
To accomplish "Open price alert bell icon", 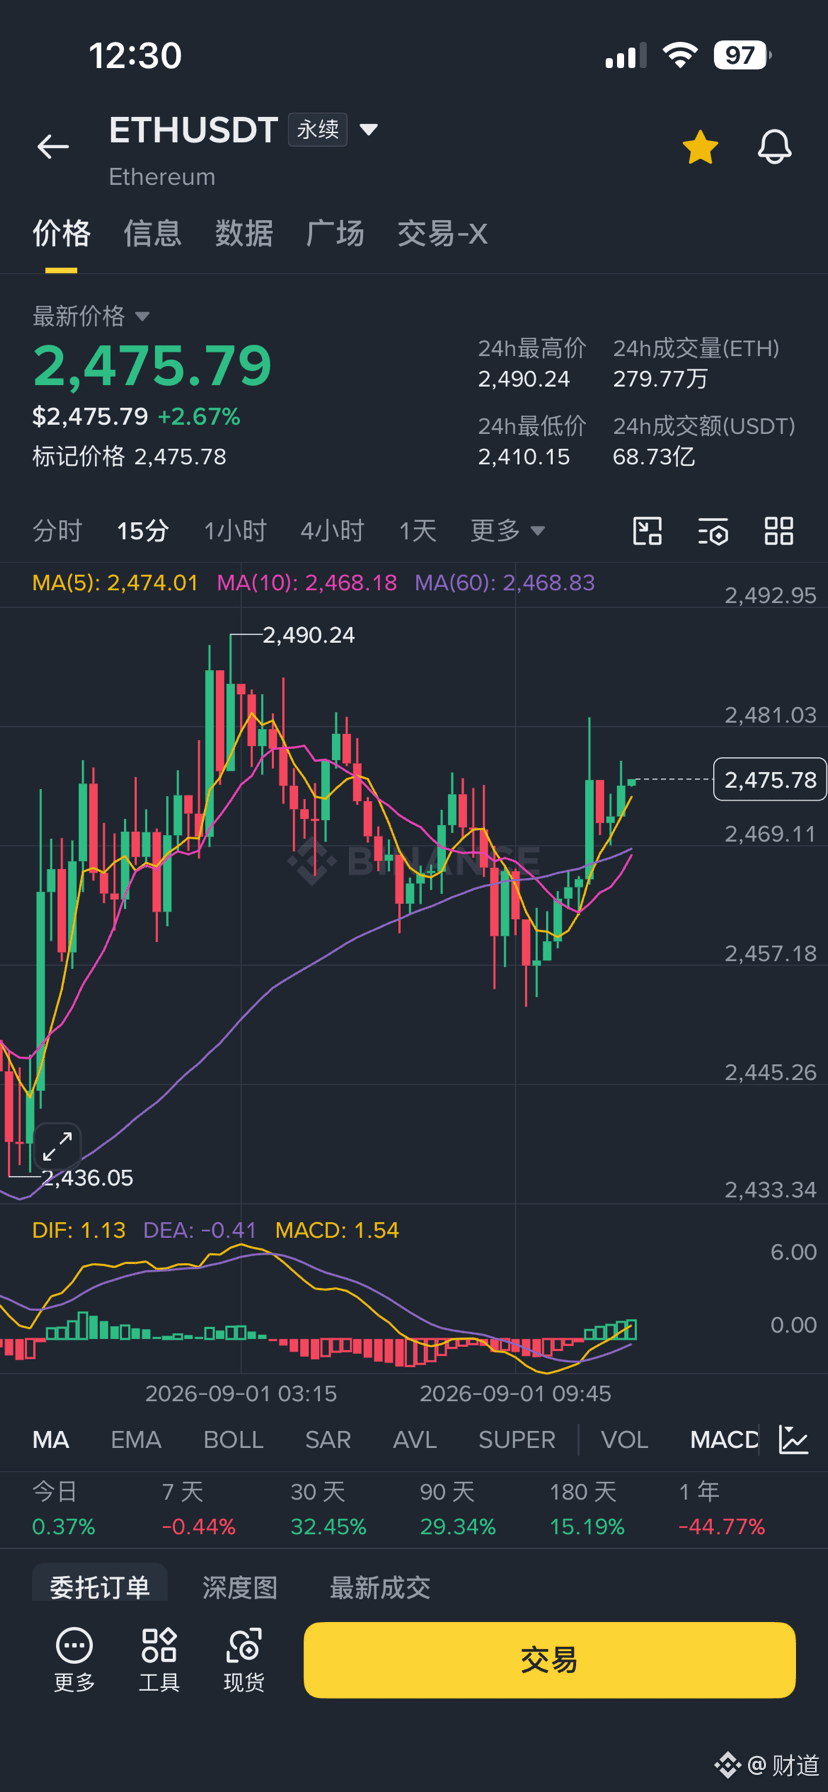I will tap(774, 147).
